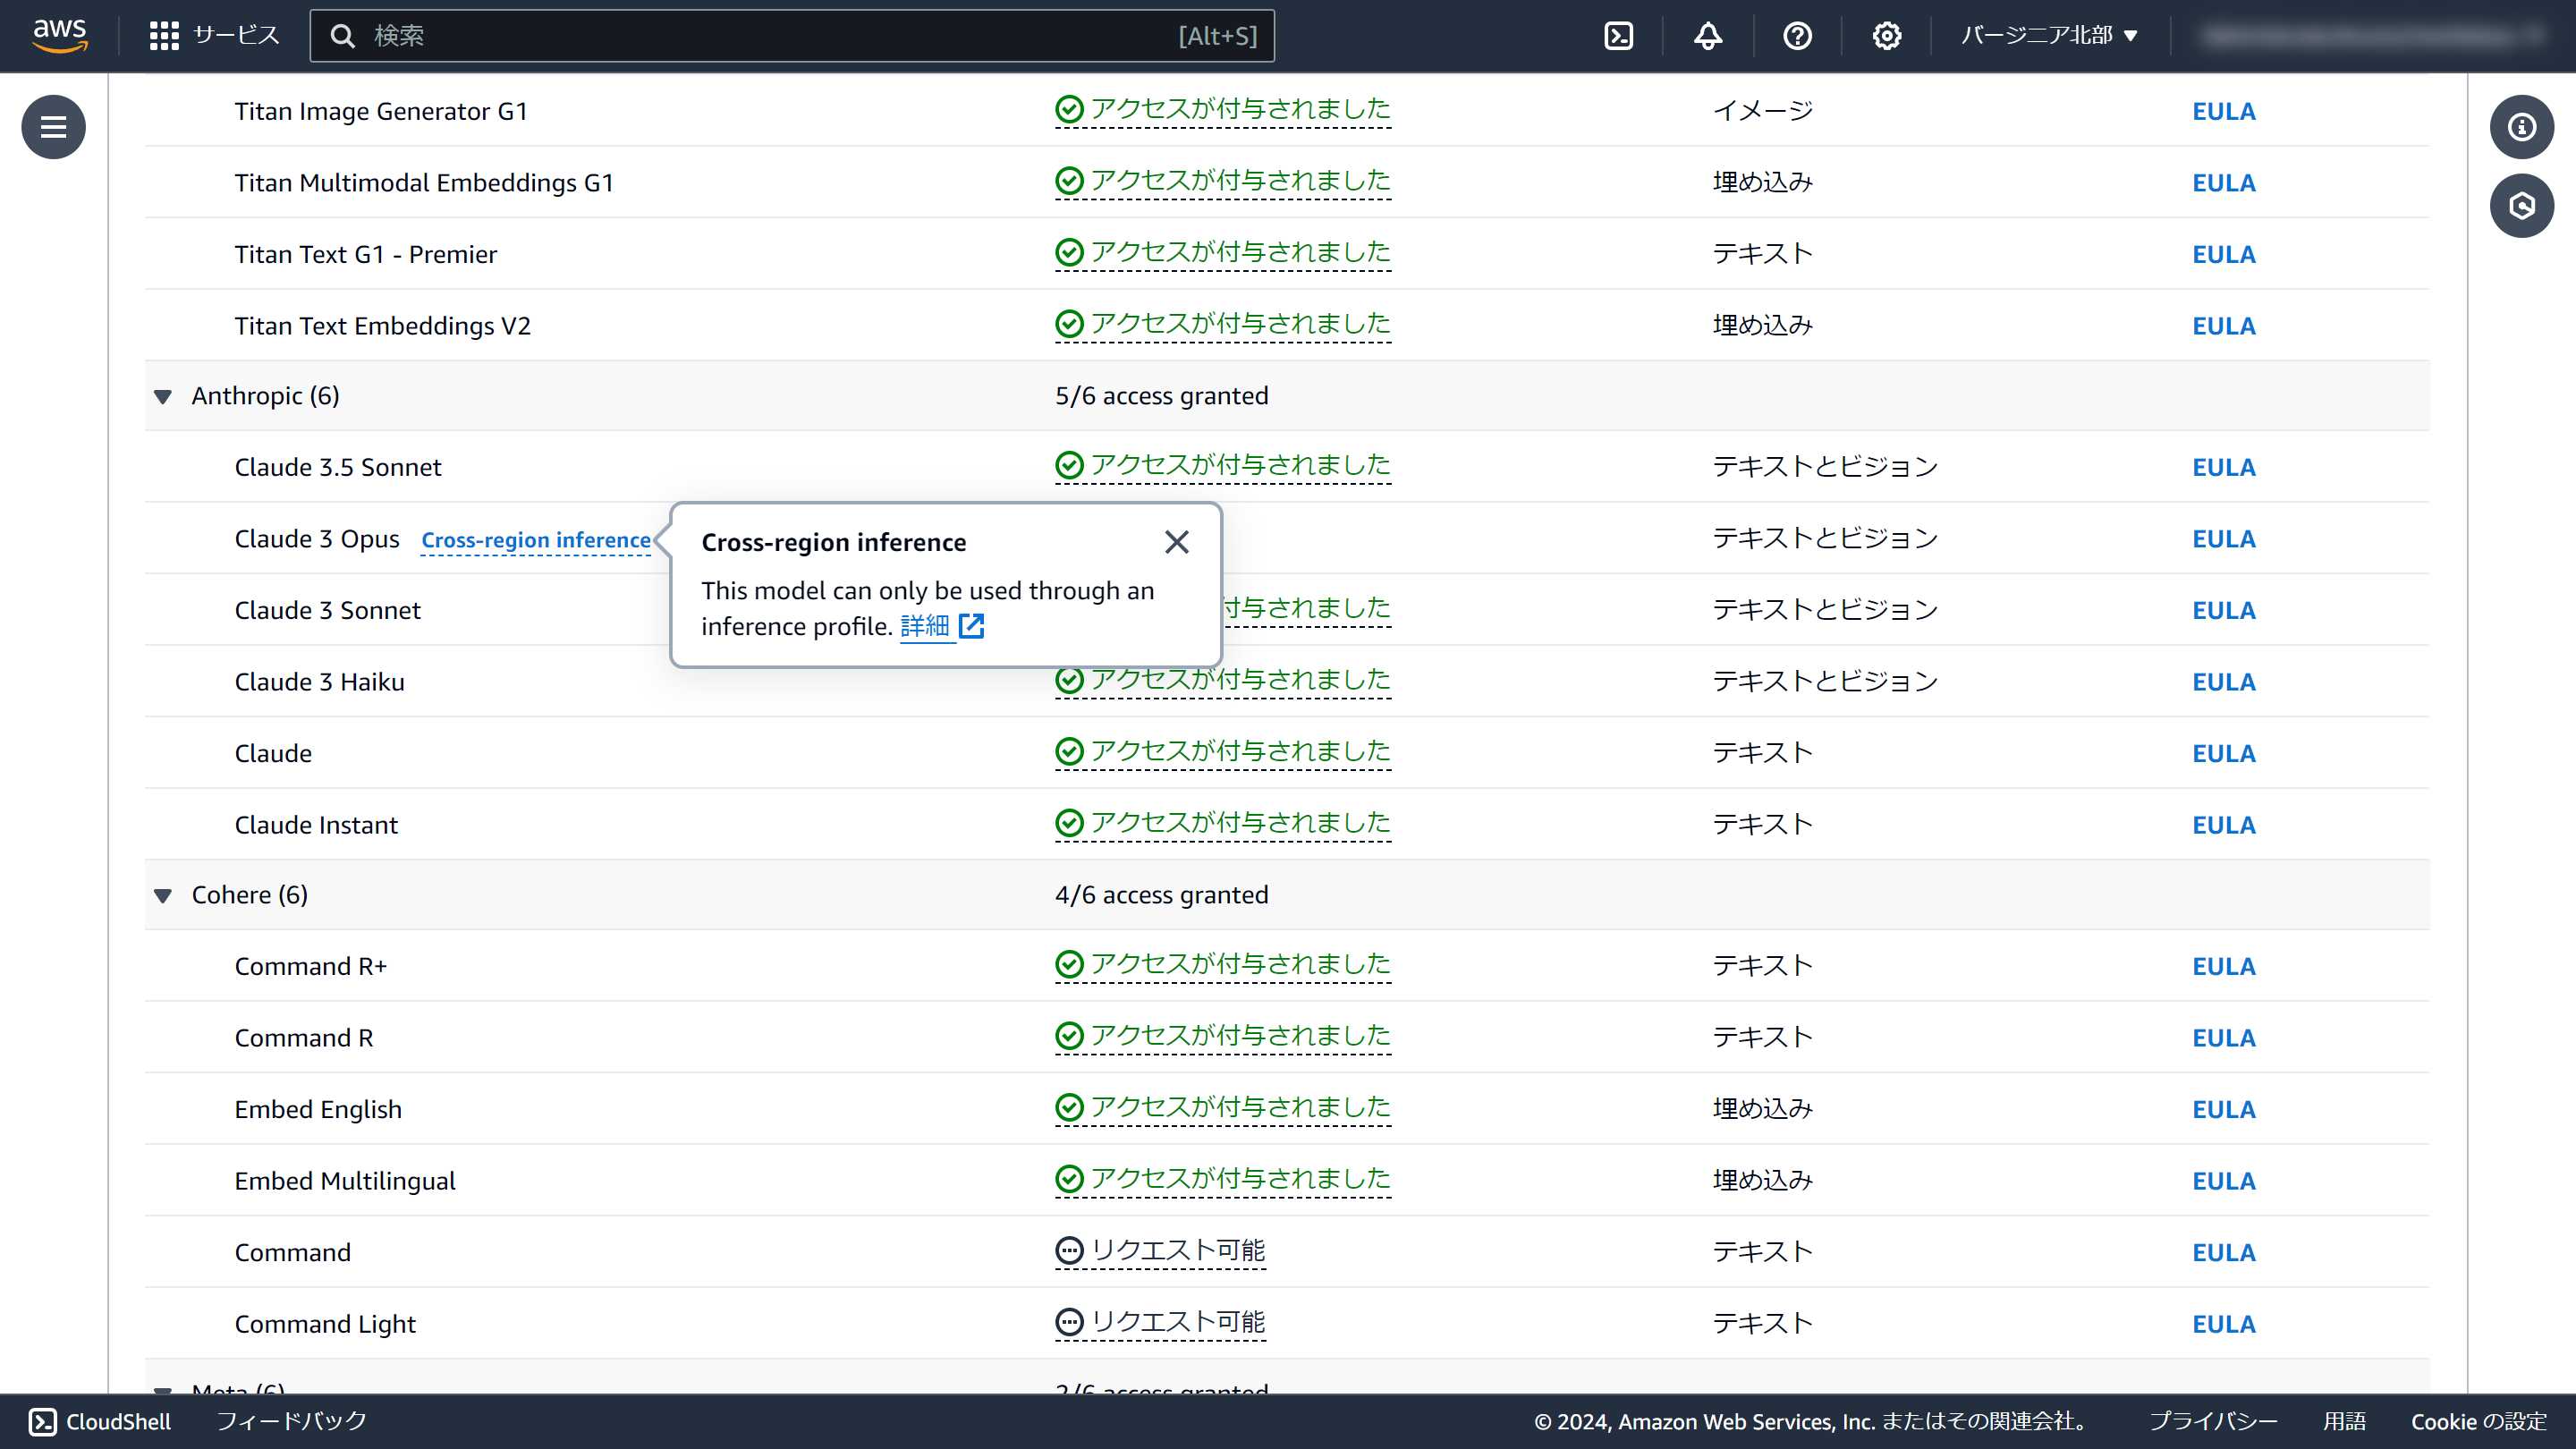Open the hamburger side navigation menu
The image size is (2576, 1449).
53,127
